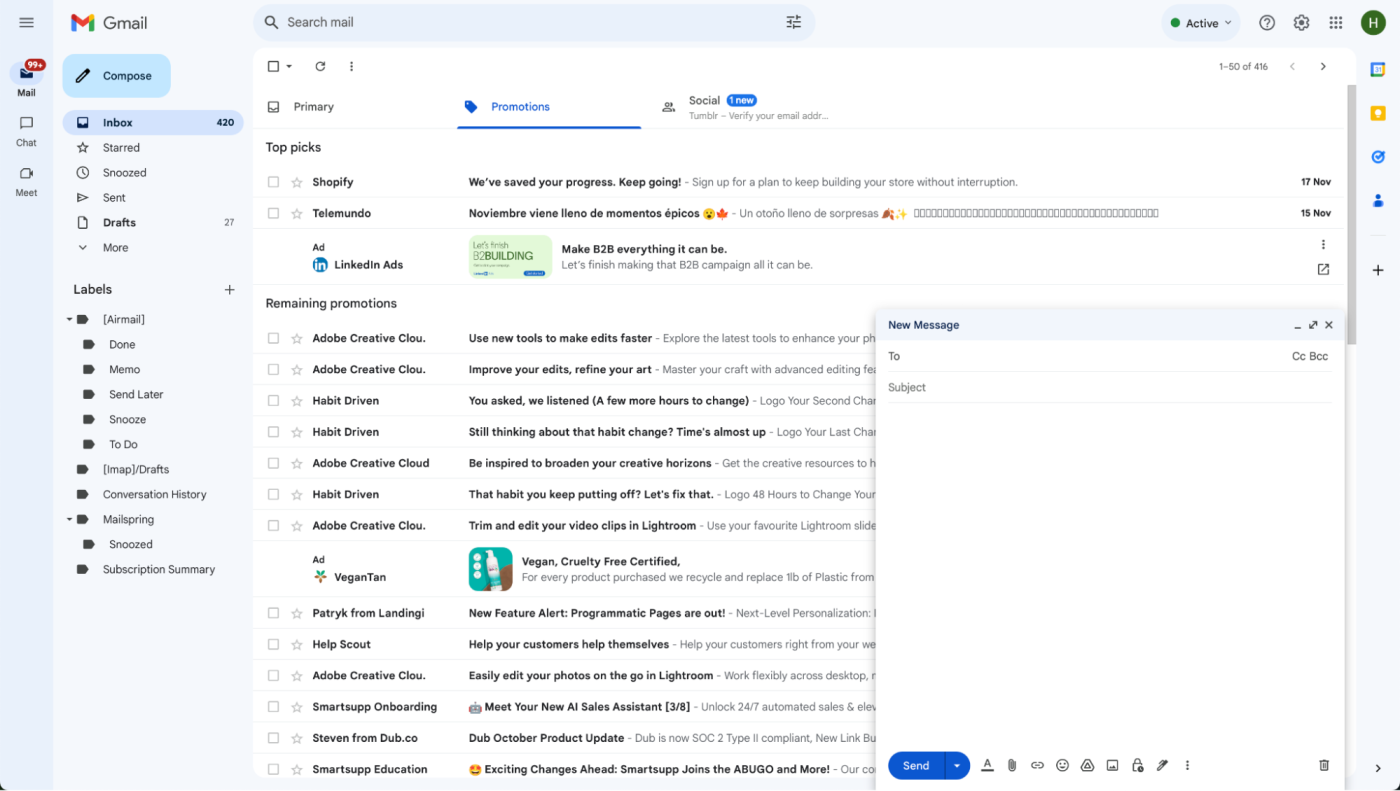Image resolution: width=1400 pixels, height=791 pixels.
Task: Open the More options menu above the mail list
Action: [x=351, y=67]
